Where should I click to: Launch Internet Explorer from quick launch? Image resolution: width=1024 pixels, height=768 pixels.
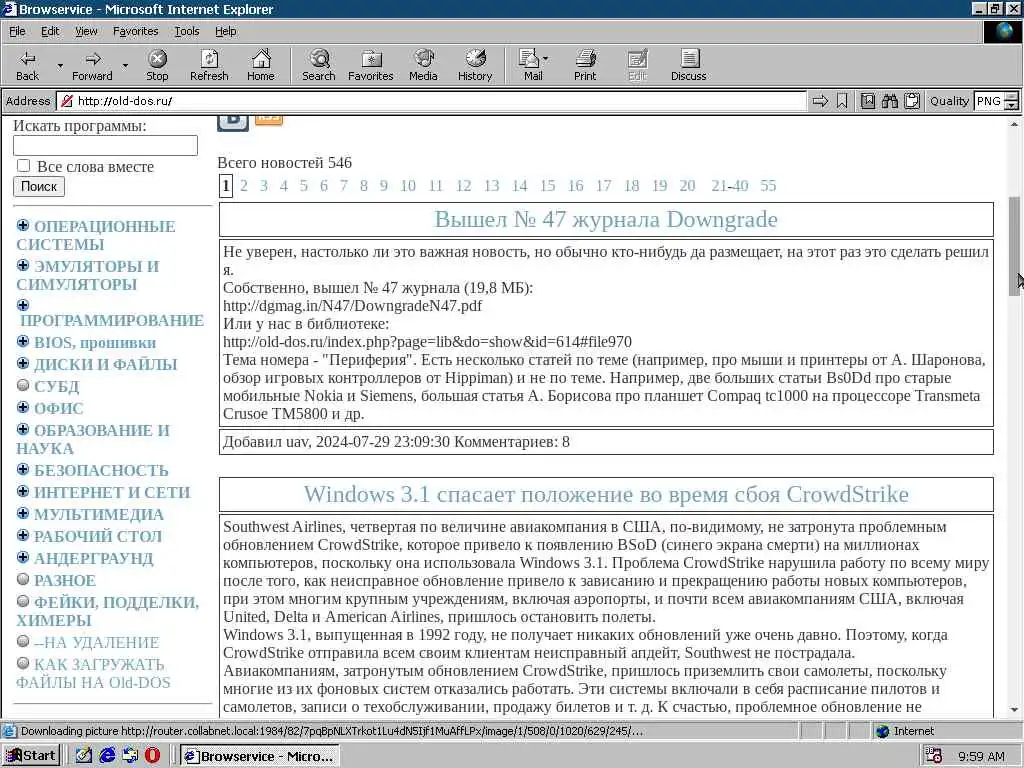(107, 756)
